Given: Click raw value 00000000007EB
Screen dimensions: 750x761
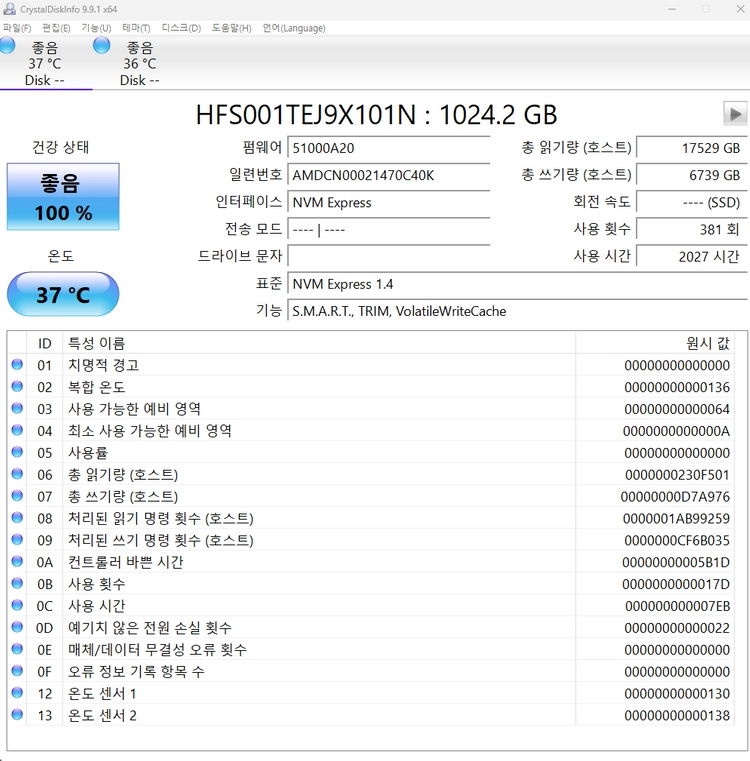Looking at the screenshot, I should click(678, 606).
